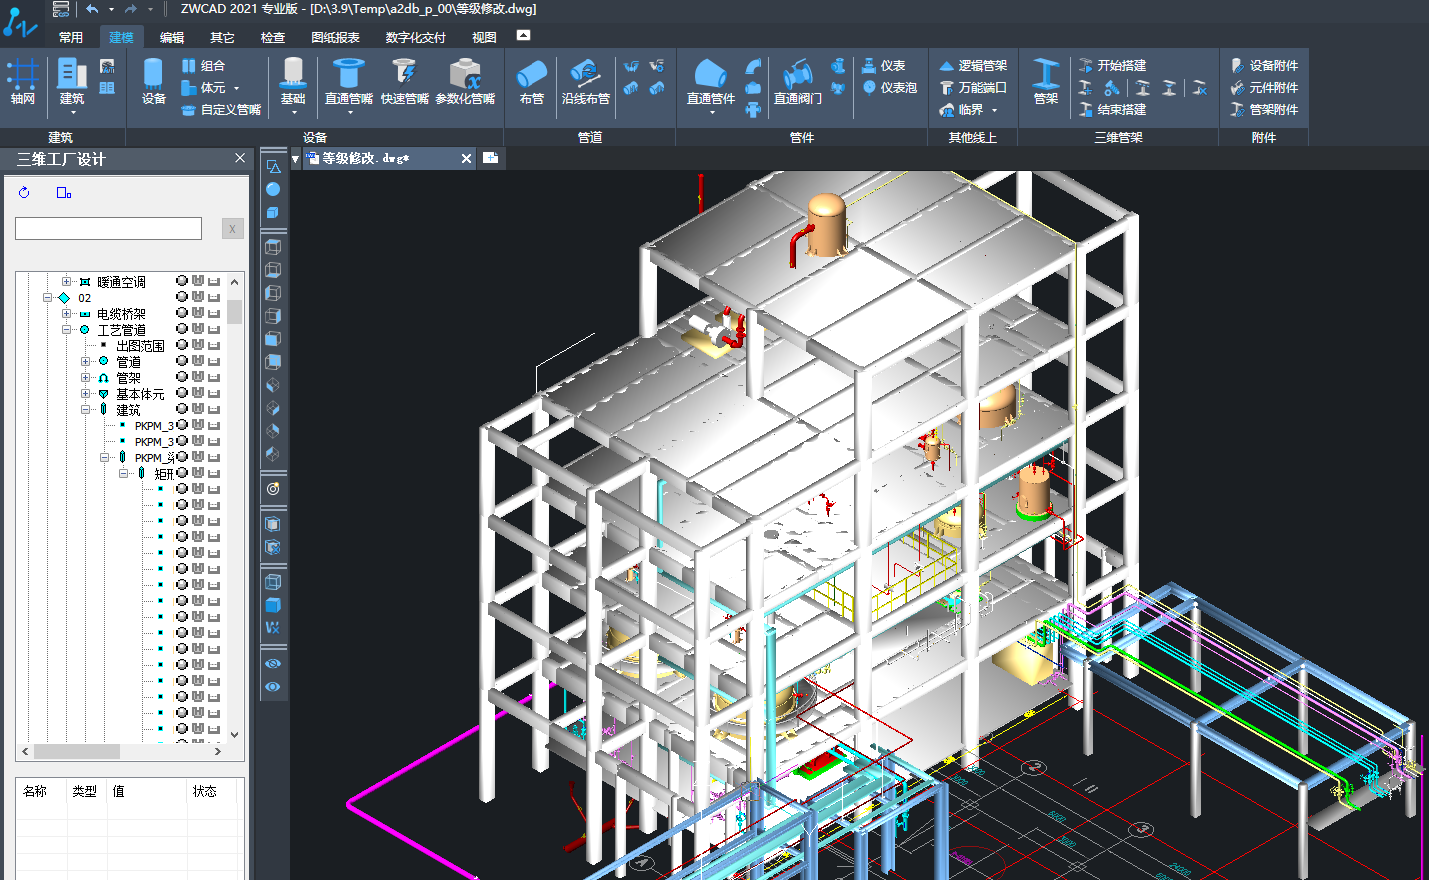Viewport: 1429px width, 880px height.
Task: Choose the 参数化管嘴 parametric nozzle tool
Action: pyautogui.click(x=465, y=80)
